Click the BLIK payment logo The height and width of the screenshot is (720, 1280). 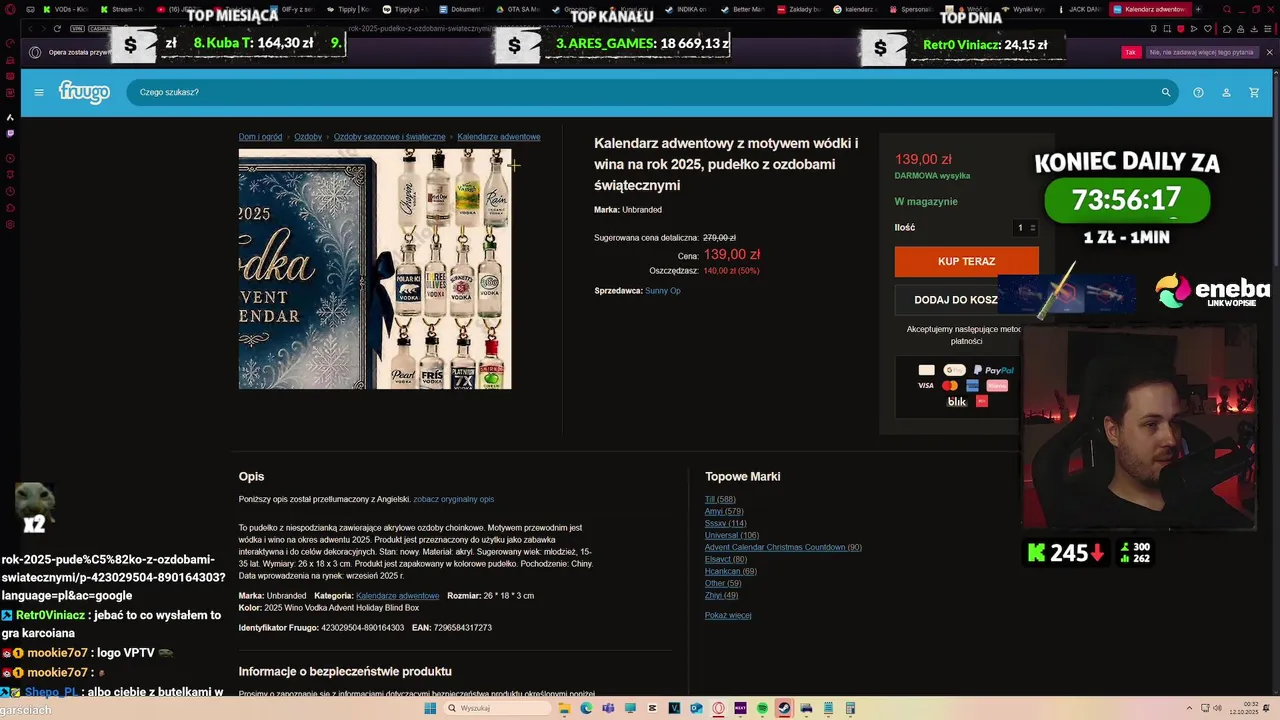tap(957, 402)
